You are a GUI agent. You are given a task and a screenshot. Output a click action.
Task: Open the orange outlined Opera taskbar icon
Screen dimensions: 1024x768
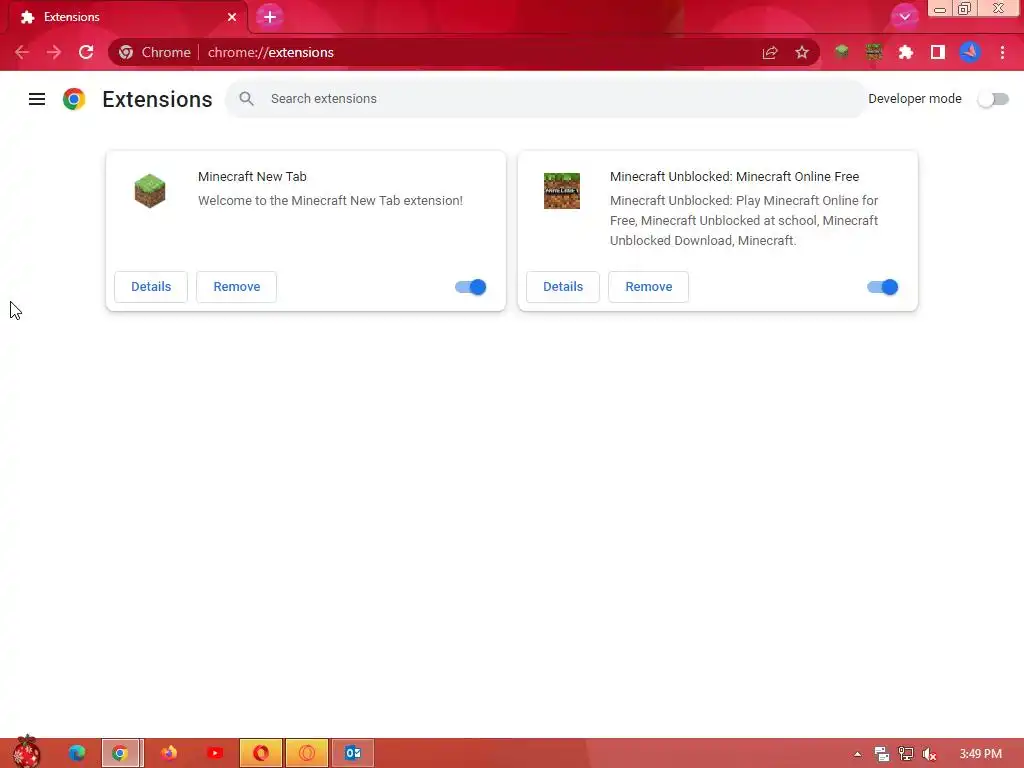(307, 753)
